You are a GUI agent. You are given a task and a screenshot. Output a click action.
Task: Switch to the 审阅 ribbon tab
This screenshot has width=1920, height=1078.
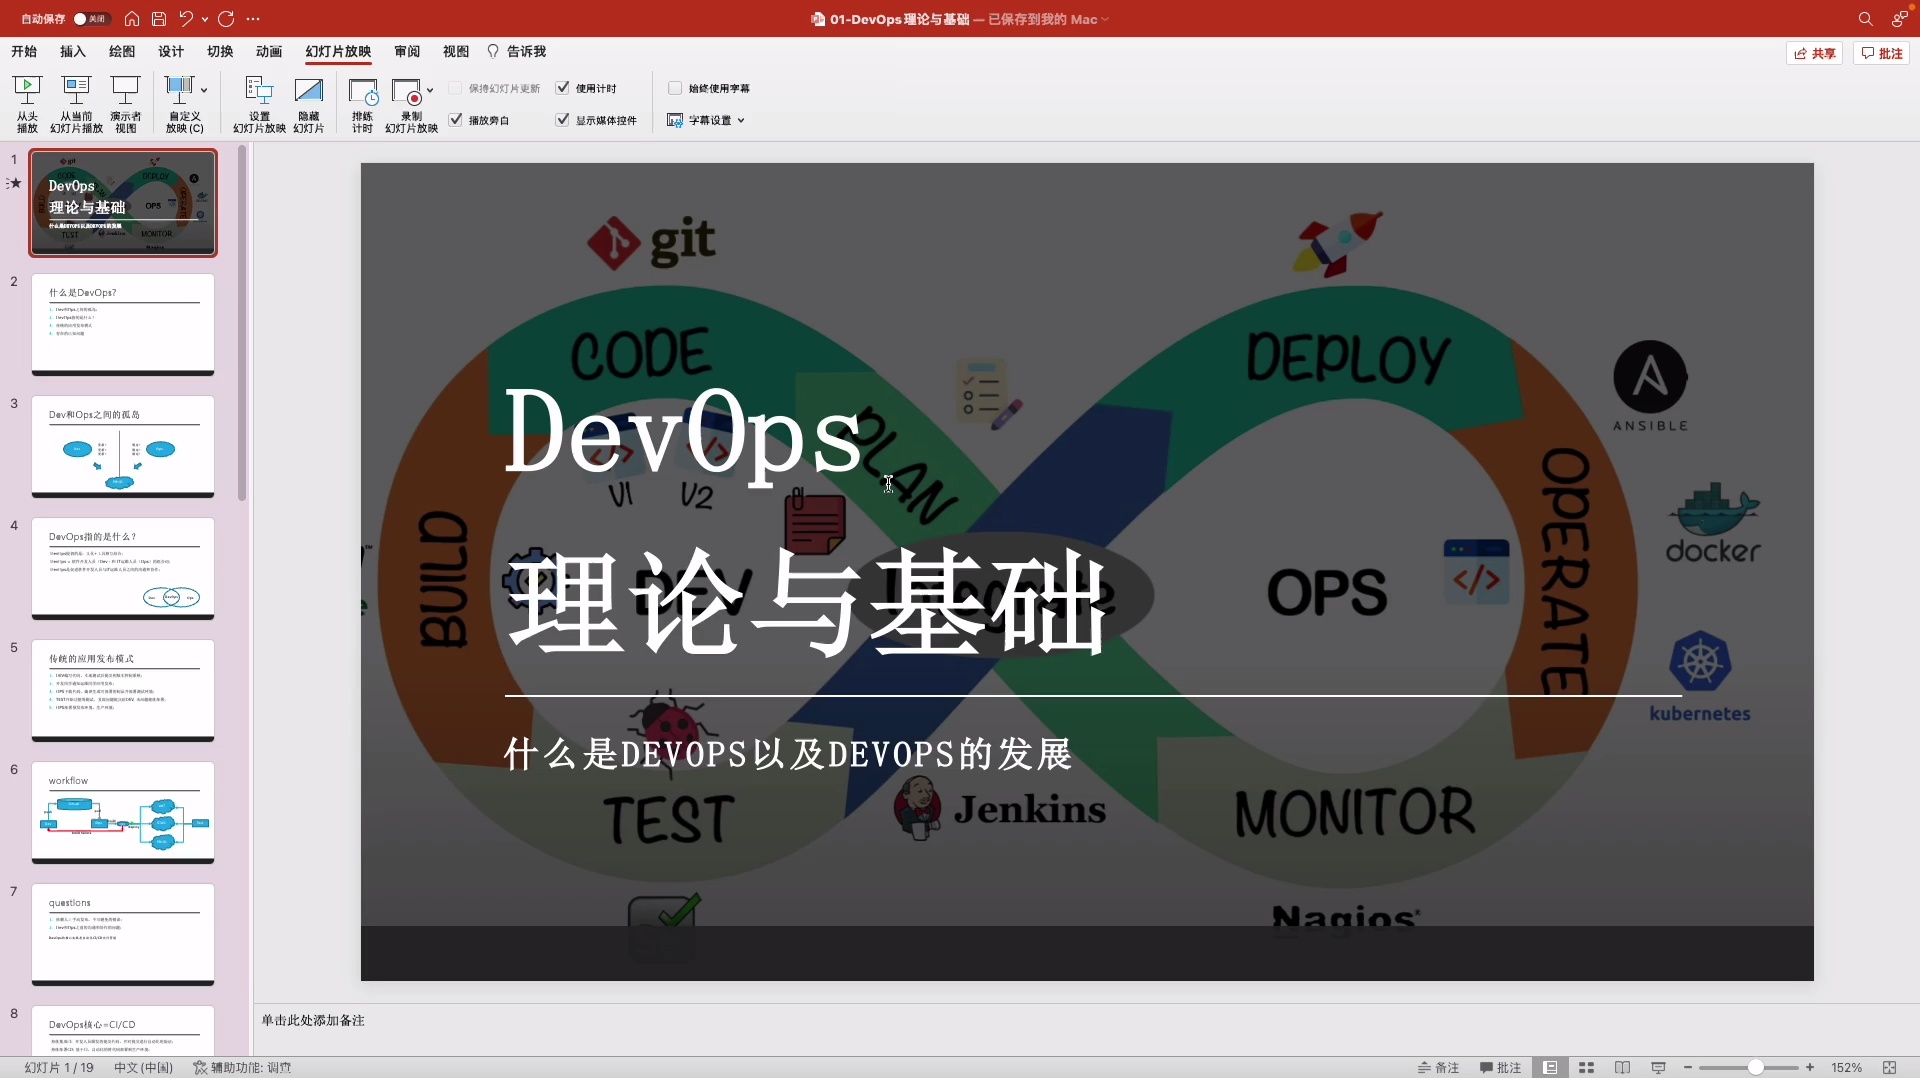point(406,52)
